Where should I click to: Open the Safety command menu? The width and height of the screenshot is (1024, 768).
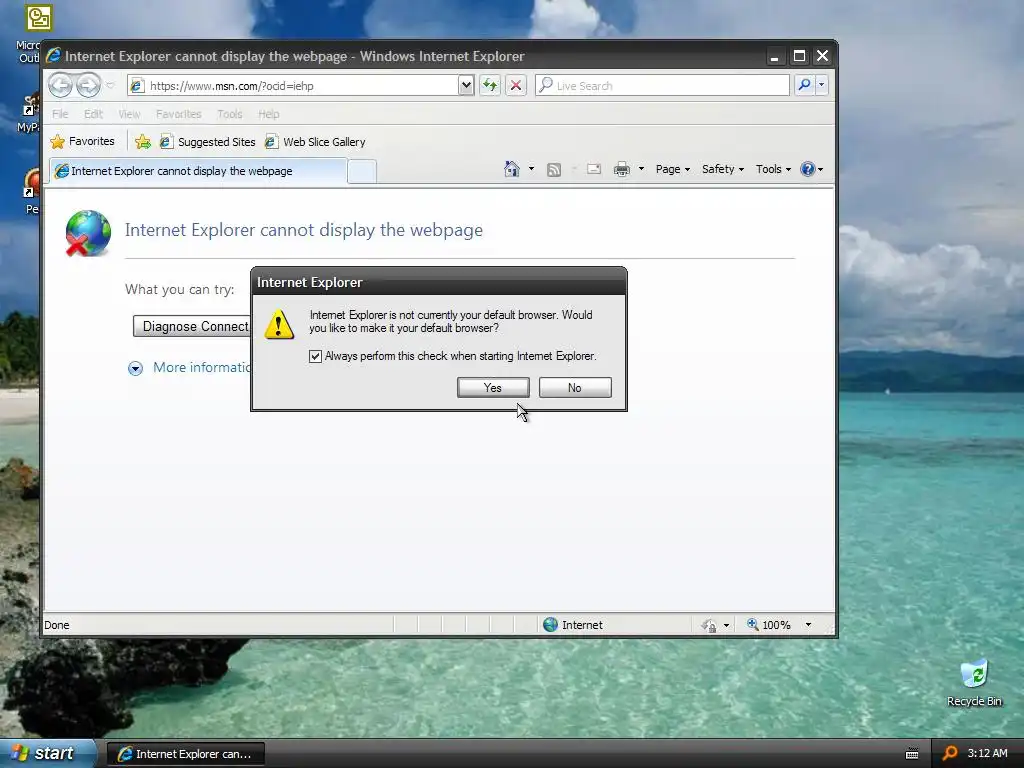[722, 169]
